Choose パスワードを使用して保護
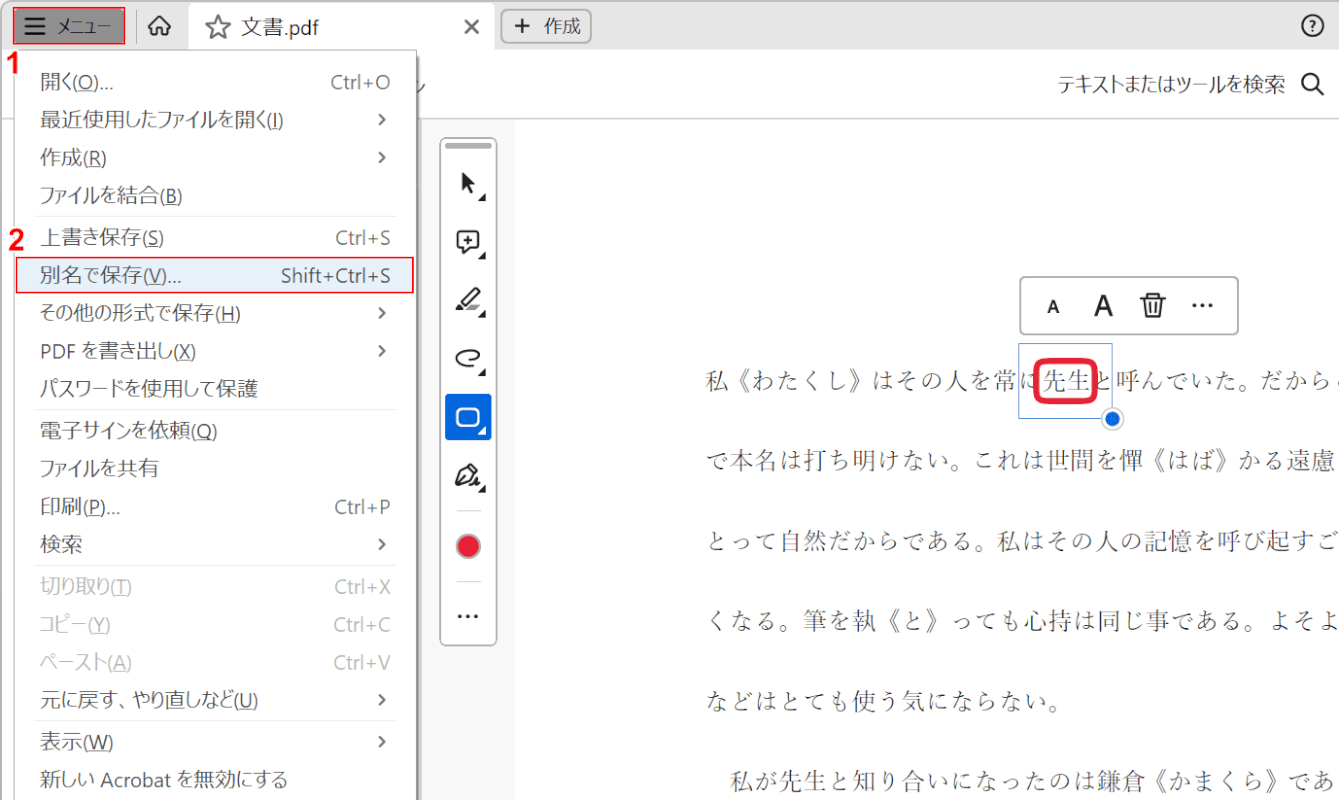 (x=215, y=389)
